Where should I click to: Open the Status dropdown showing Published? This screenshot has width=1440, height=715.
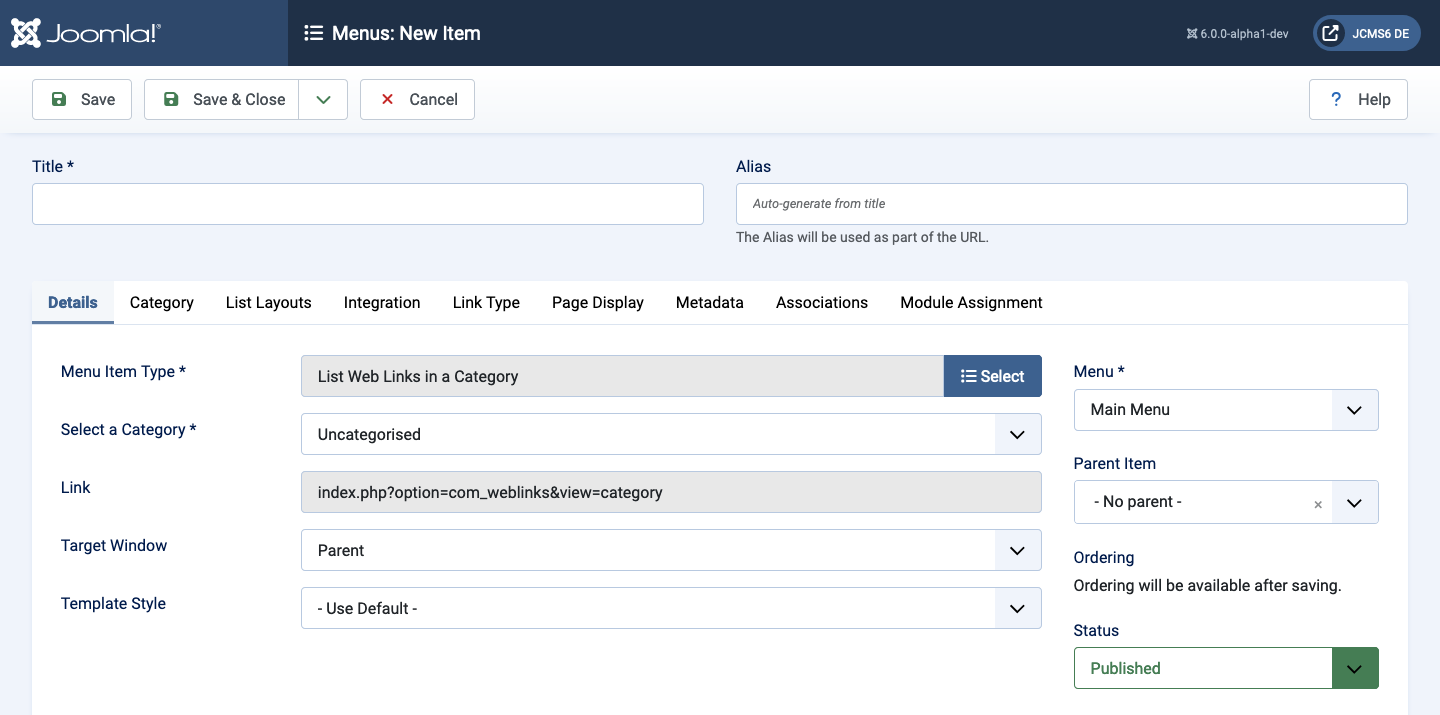click(x=1226, y=668)
